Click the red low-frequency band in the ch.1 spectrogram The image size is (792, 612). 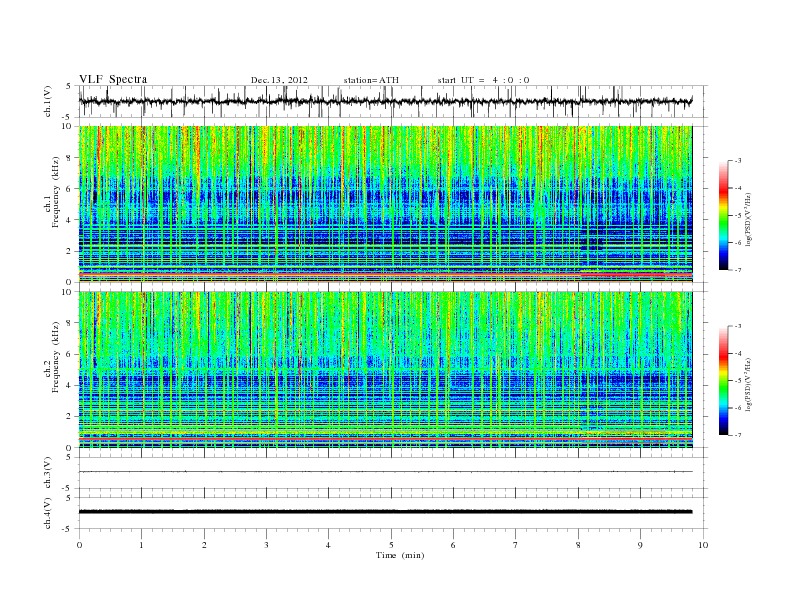click(385, 274)
